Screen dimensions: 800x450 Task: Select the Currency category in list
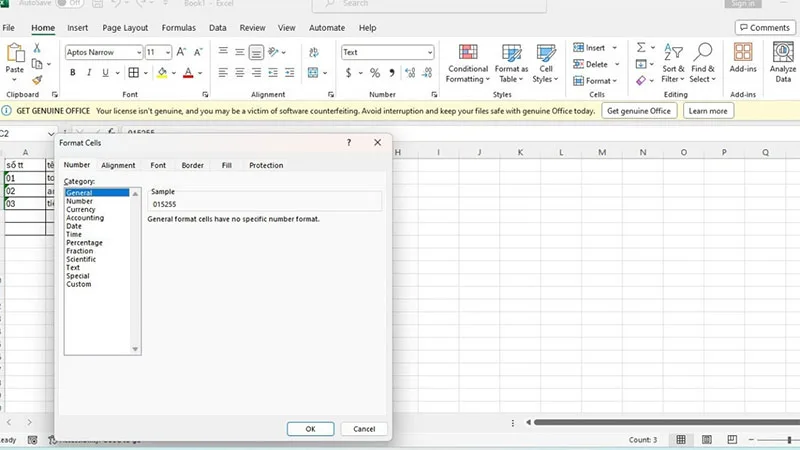81,209
